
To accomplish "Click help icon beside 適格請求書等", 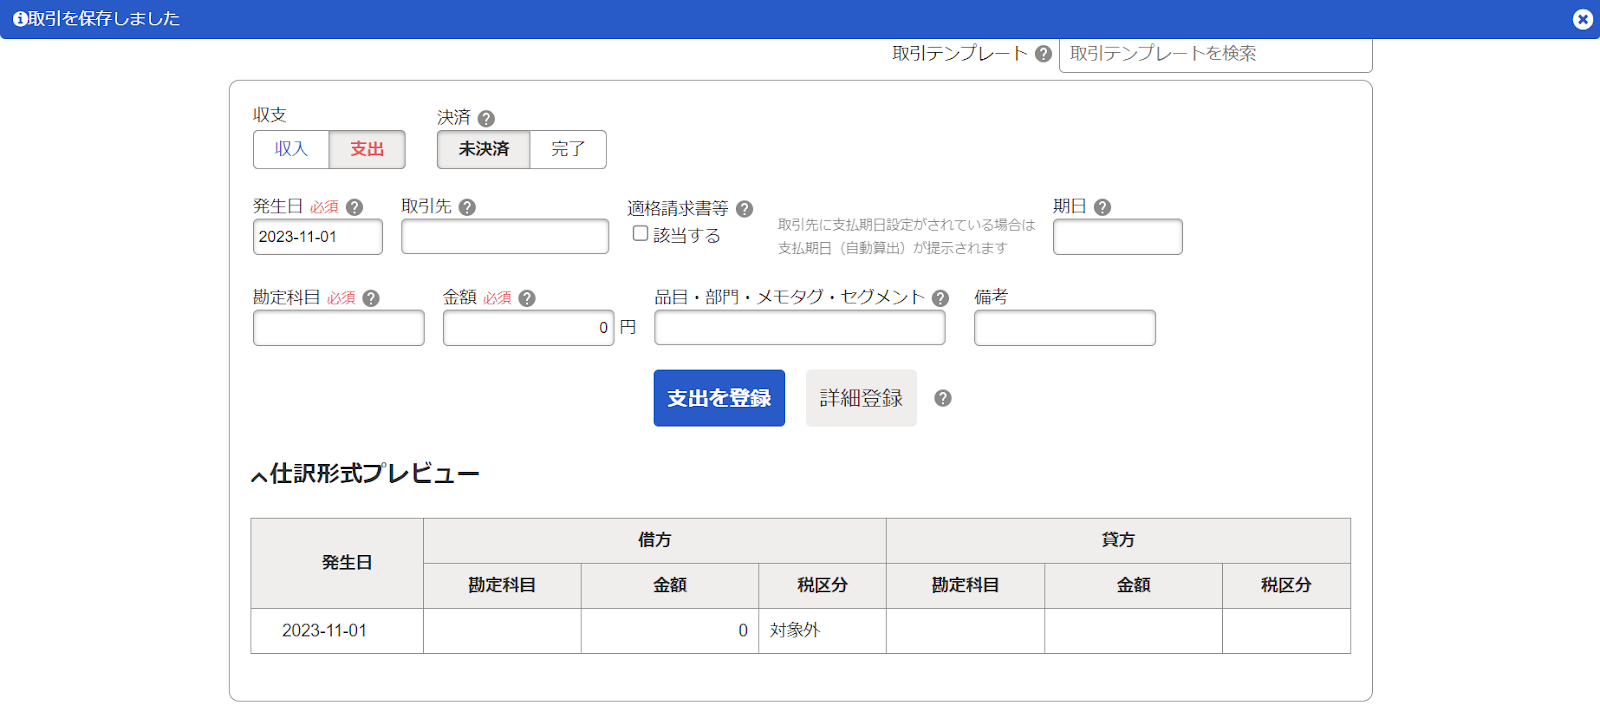I will (744, 209).
